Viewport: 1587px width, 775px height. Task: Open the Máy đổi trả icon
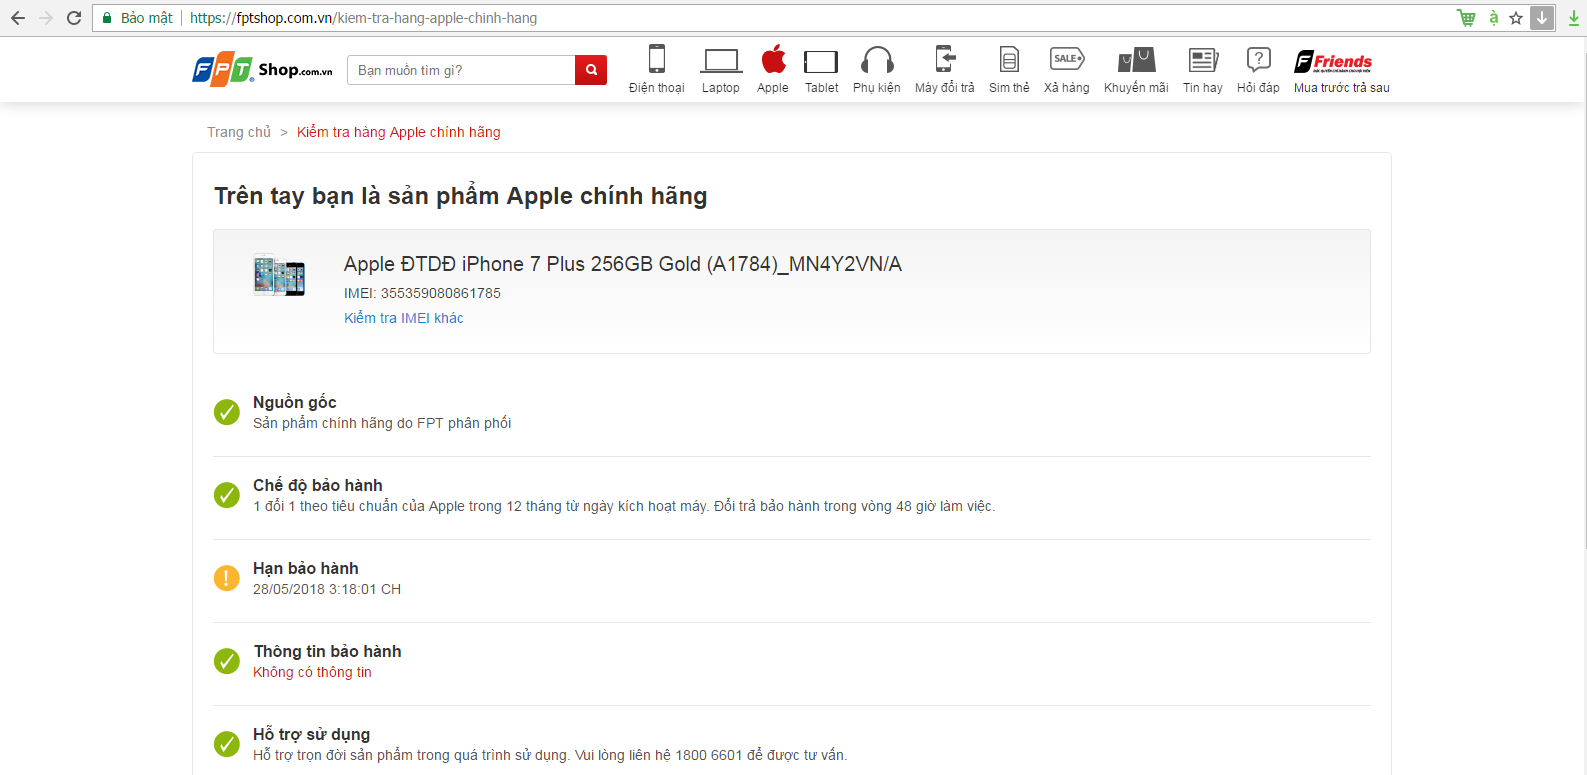945,59
